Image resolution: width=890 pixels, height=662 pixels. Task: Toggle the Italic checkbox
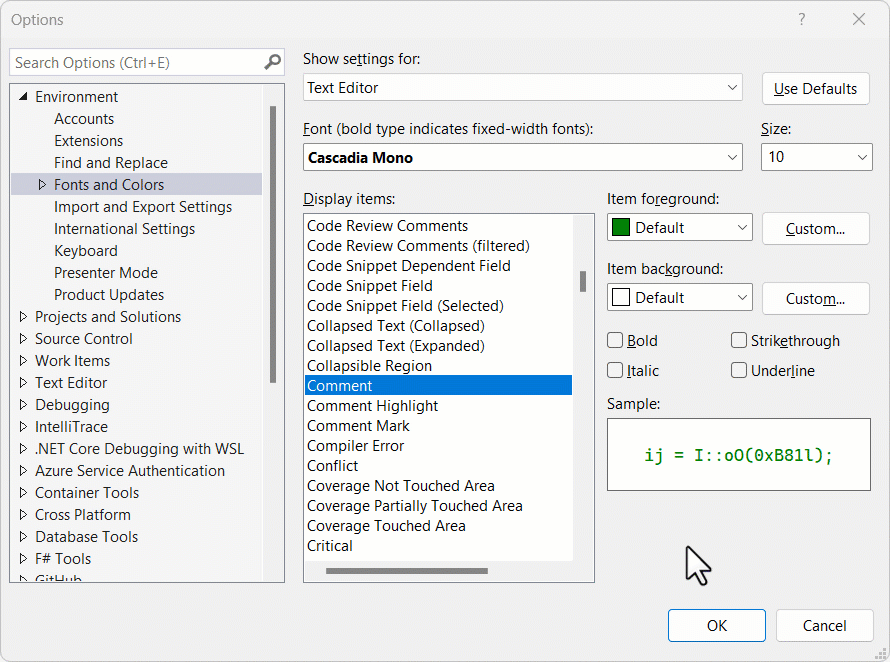(614, 371)
